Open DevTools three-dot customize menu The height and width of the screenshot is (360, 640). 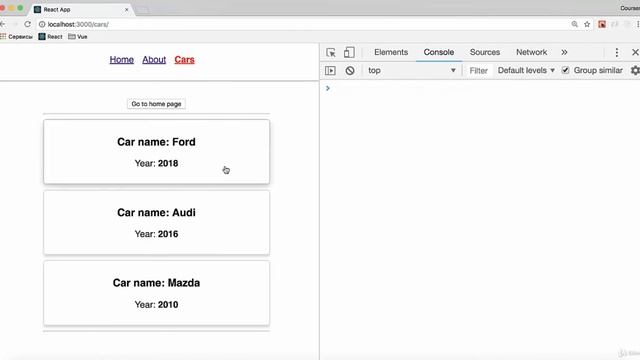click(x=617, y=52)
